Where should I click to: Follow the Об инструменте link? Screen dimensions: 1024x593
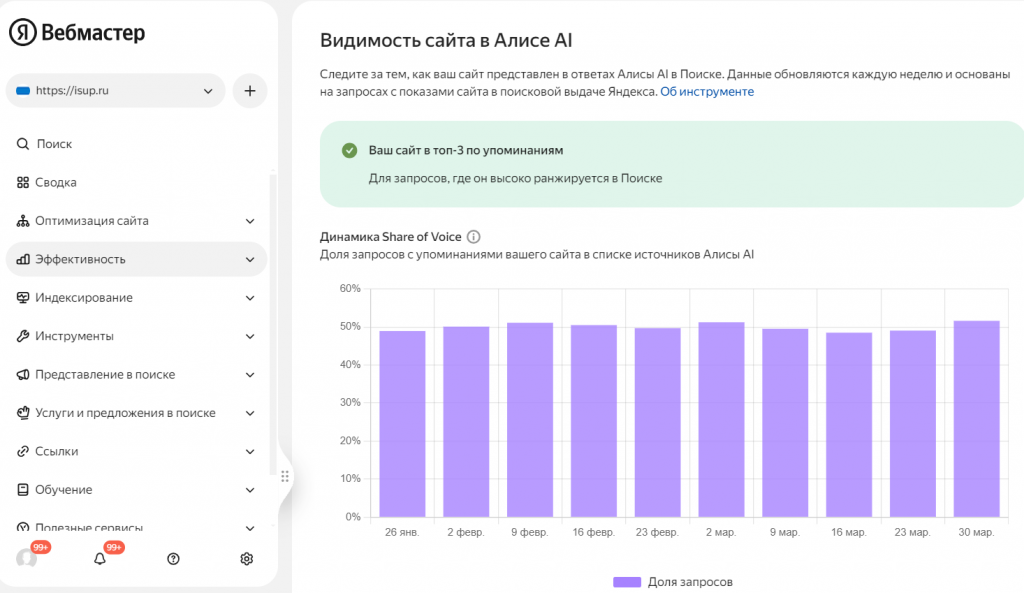(x=707, y=91)
